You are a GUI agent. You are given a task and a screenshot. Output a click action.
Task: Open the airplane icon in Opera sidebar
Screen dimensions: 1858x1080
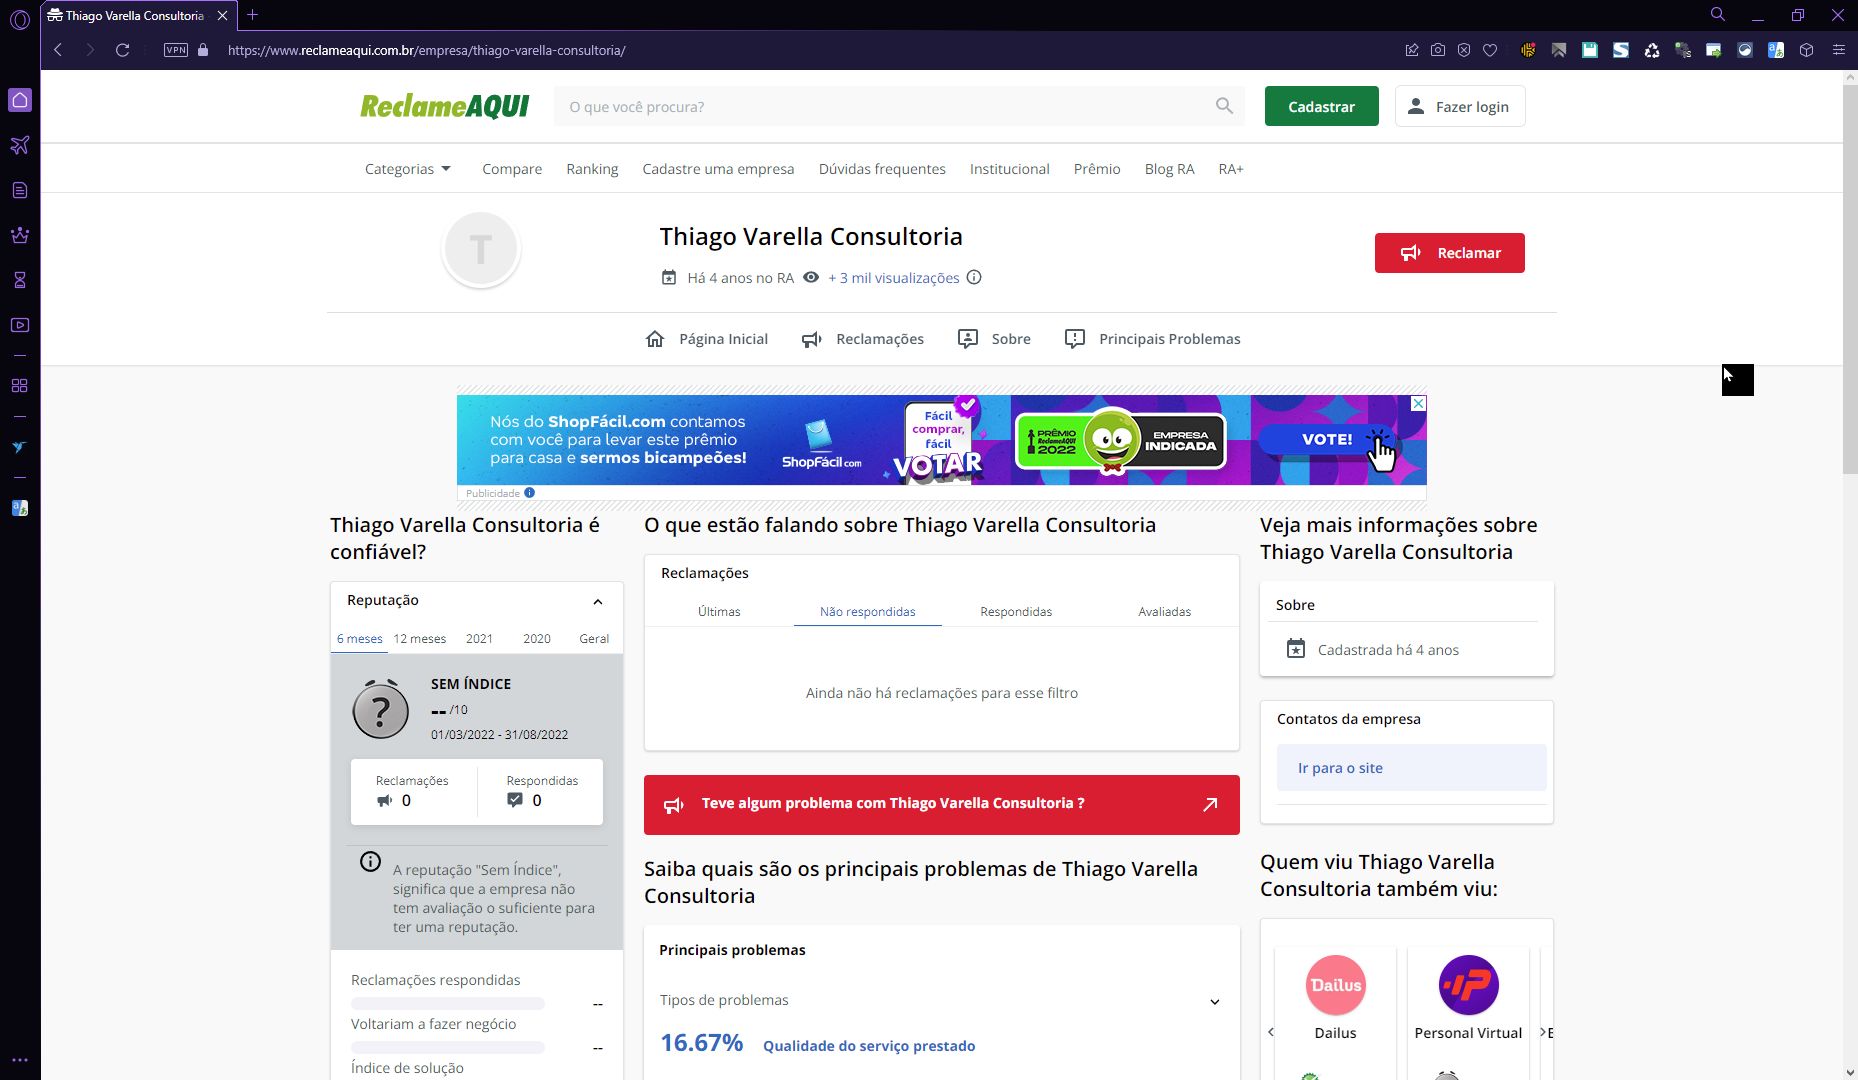[x=20, y=145]
